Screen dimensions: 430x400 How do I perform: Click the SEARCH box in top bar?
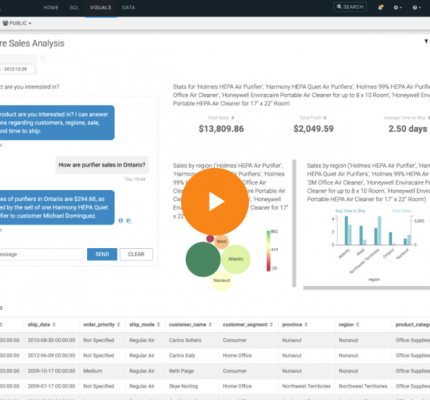[x=350, y=7]
